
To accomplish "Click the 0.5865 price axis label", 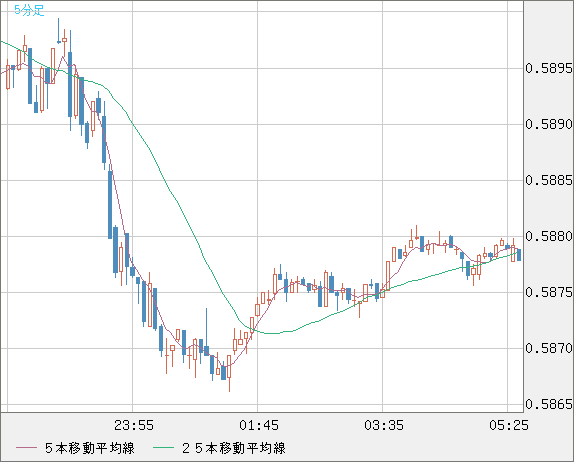I will pyautogui.click(x=549, y=404).
